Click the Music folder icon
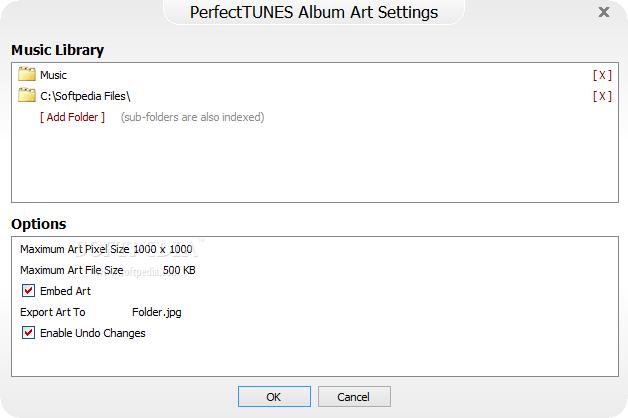 click(27, 74)
